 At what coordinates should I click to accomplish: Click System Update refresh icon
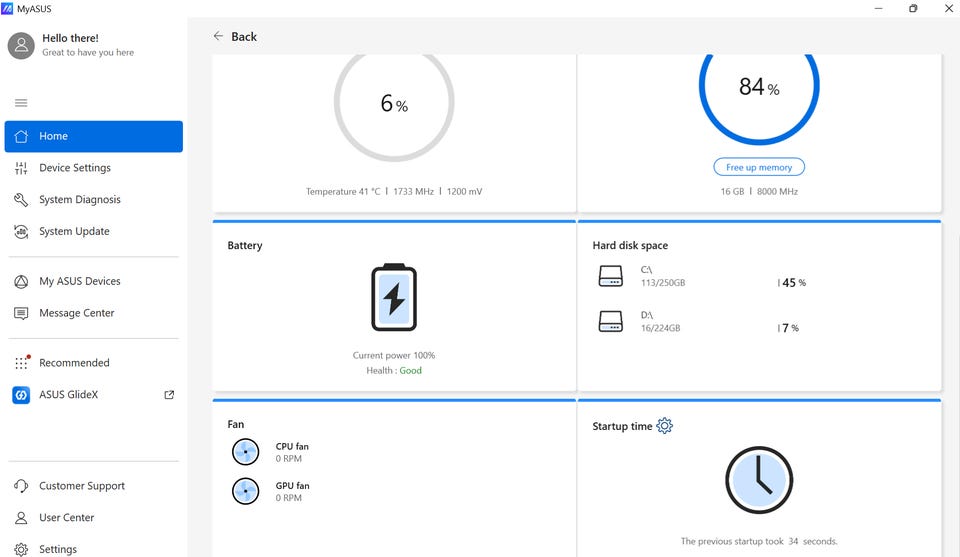point(21,231)
